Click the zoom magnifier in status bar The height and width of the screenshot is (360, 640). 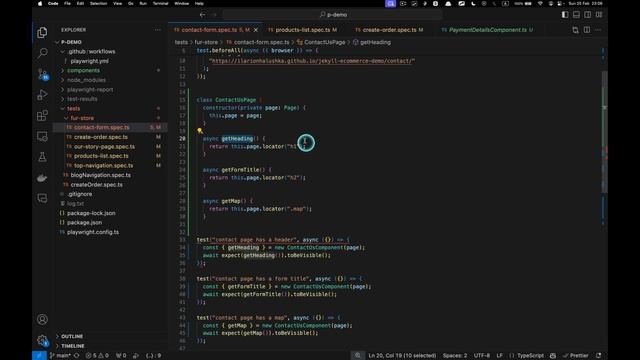click(358, 356)
